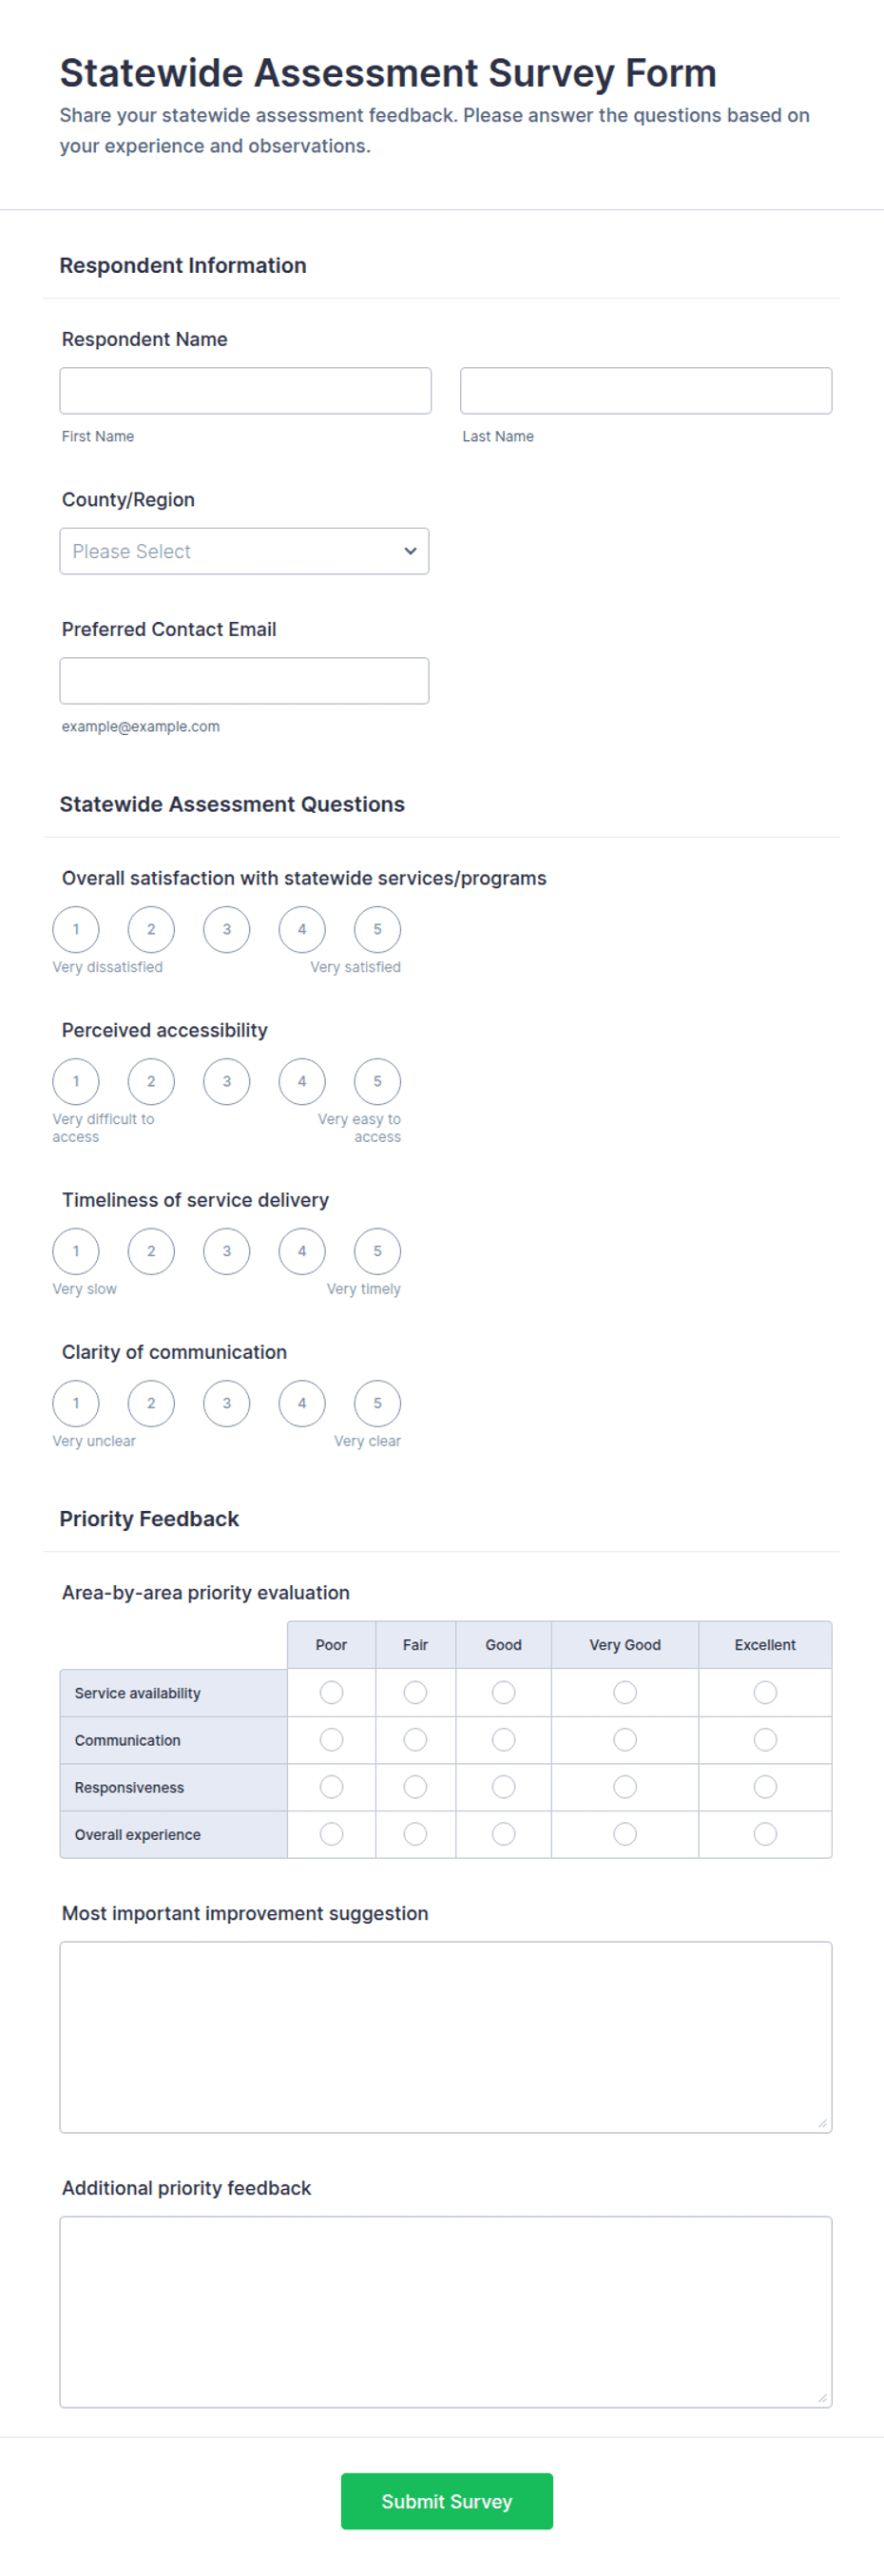
Task: Pick 5 for Clarity of communication
Action: coord(377,1403)
